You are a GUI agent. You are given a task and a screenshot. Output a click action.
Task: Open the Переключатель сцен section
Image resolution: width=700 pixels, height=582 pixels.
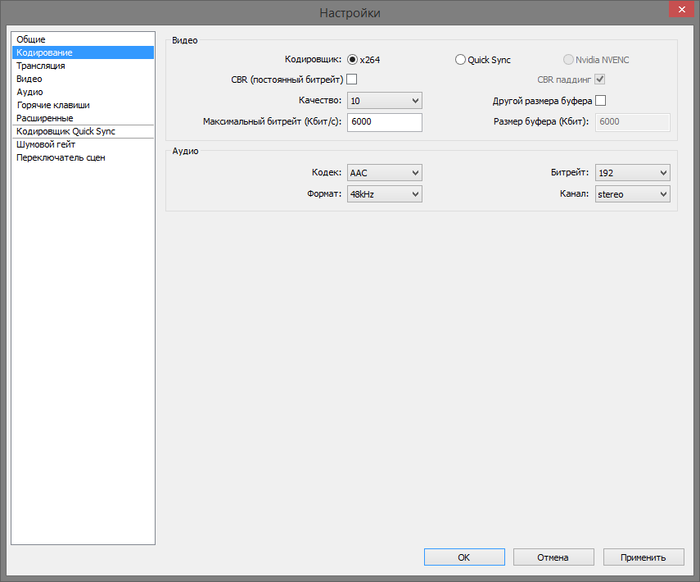83,158
